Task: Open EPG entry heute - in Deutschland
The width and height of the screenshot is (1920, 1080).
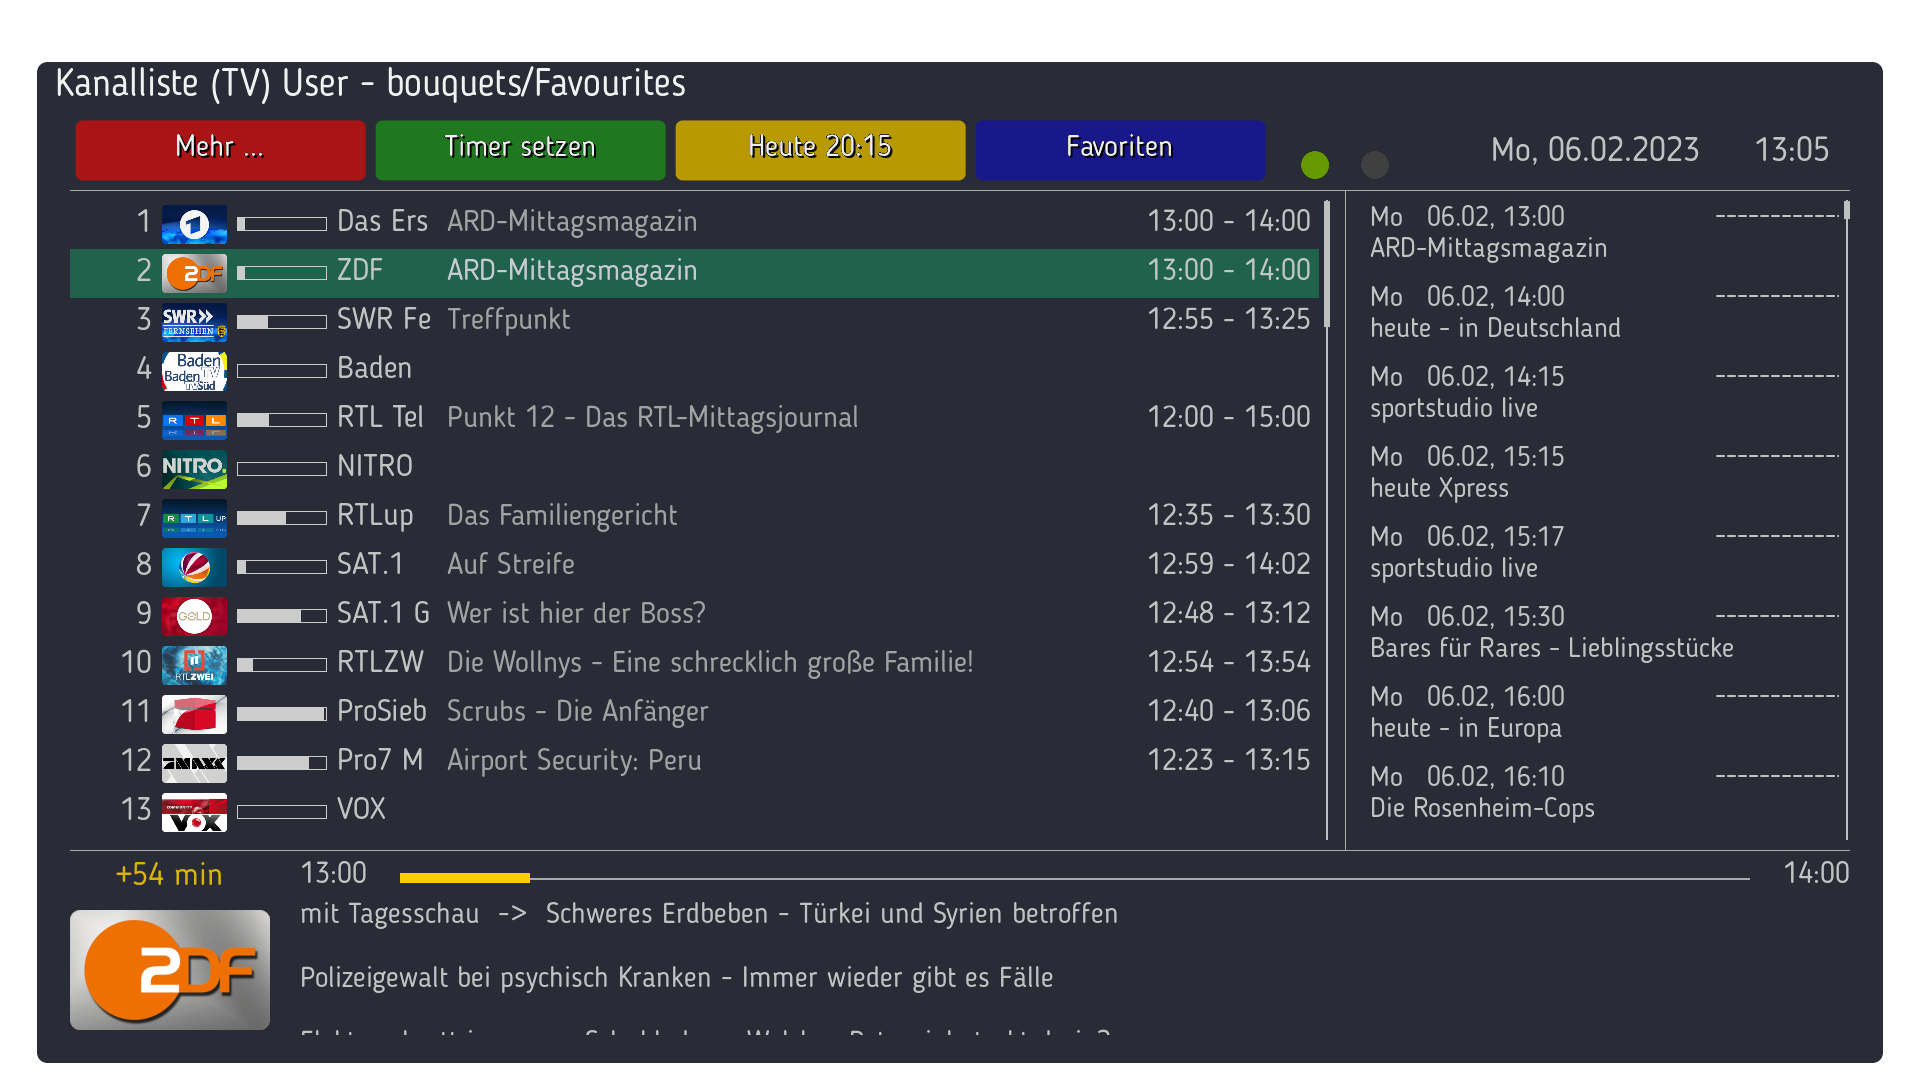Action: point(1603,313)
